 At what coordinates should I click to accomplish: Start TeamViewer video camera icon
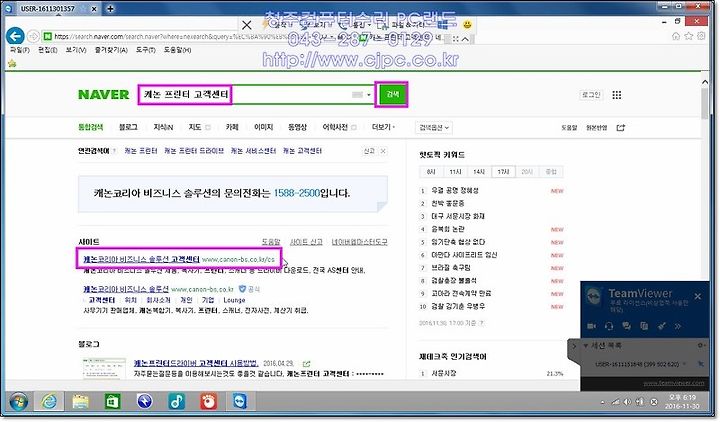(591, 326)
